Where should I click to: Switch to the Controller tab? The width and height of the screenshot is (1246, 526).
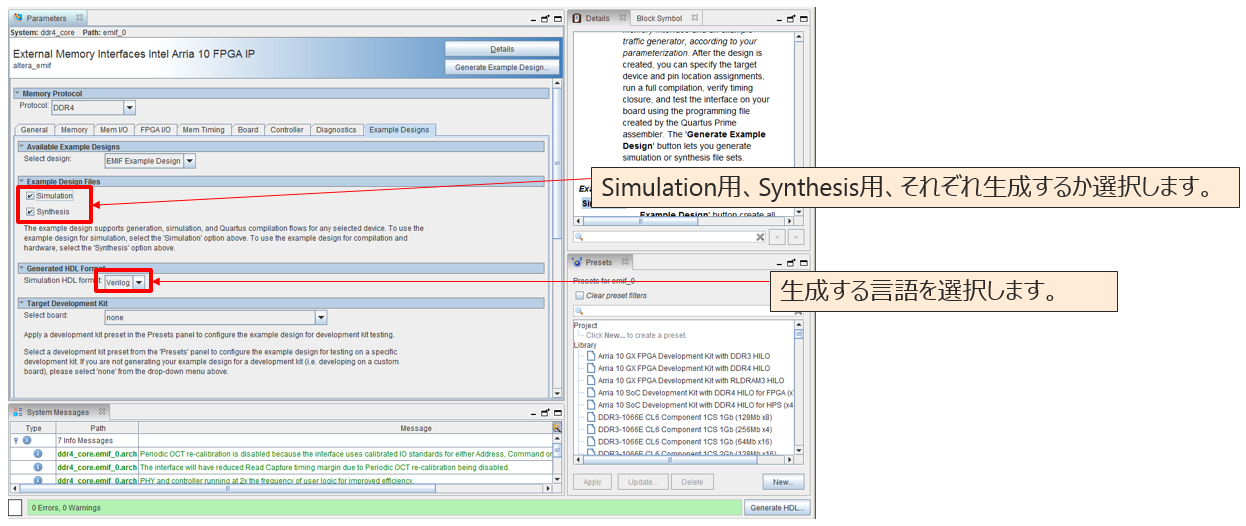(287, 130)
